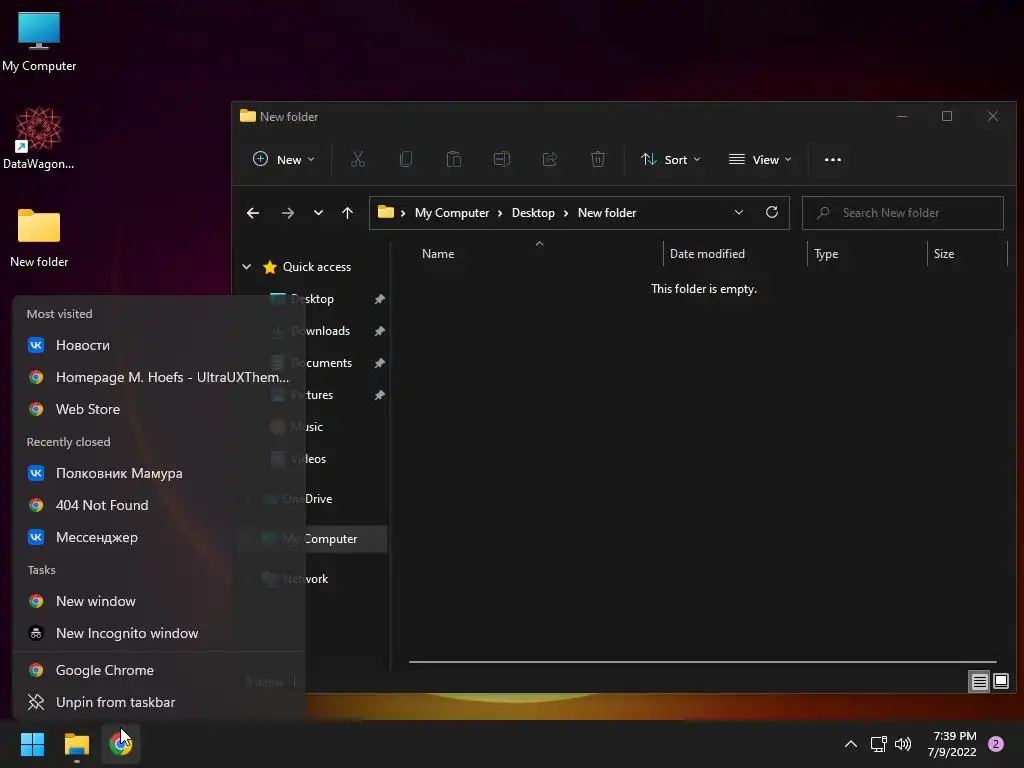Refresh the New folder view
Image resolution: width=1024 pixels, height=768 pixels.
click(x=772, y=212)
